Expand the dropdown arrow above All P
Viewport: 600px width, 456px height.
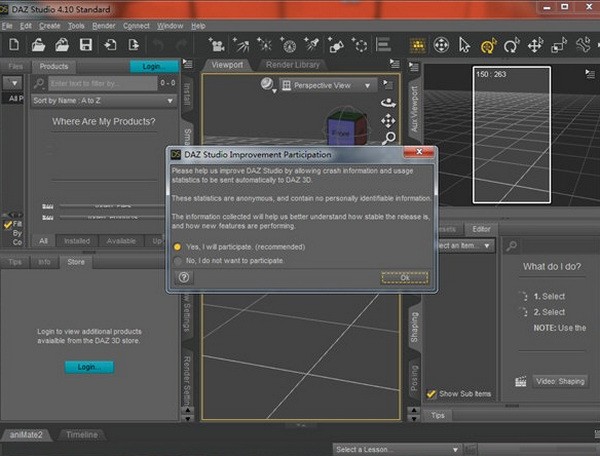point(13,83)
